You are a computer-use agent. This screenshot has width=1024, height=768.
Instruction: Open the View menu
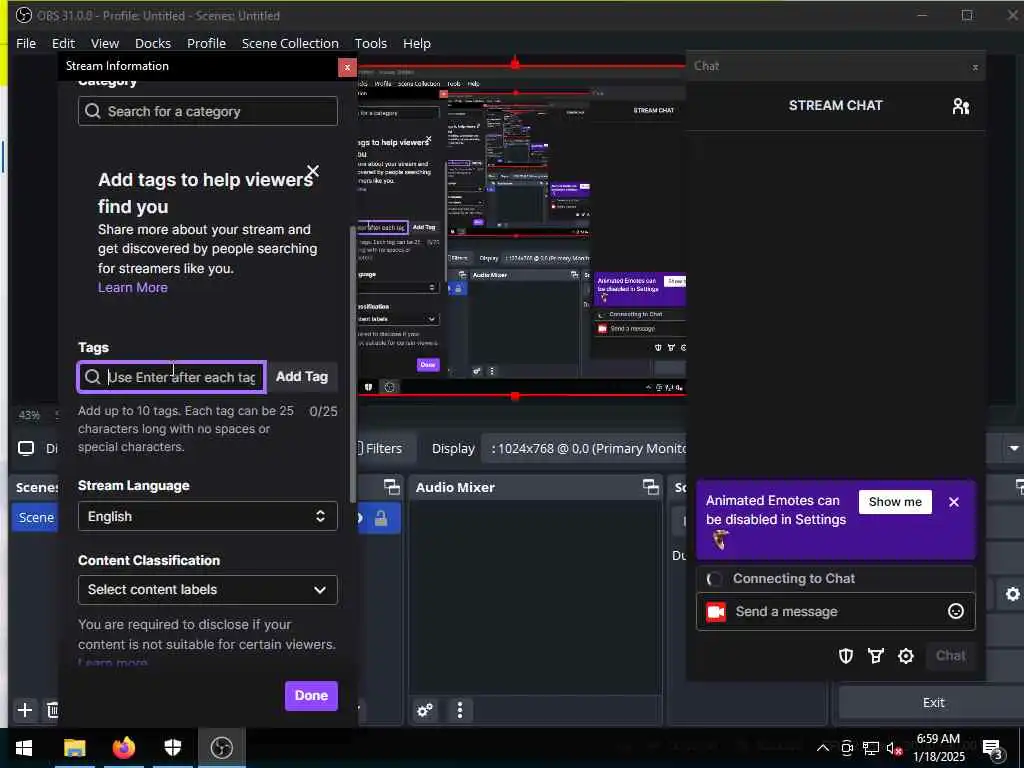[104, 43]
